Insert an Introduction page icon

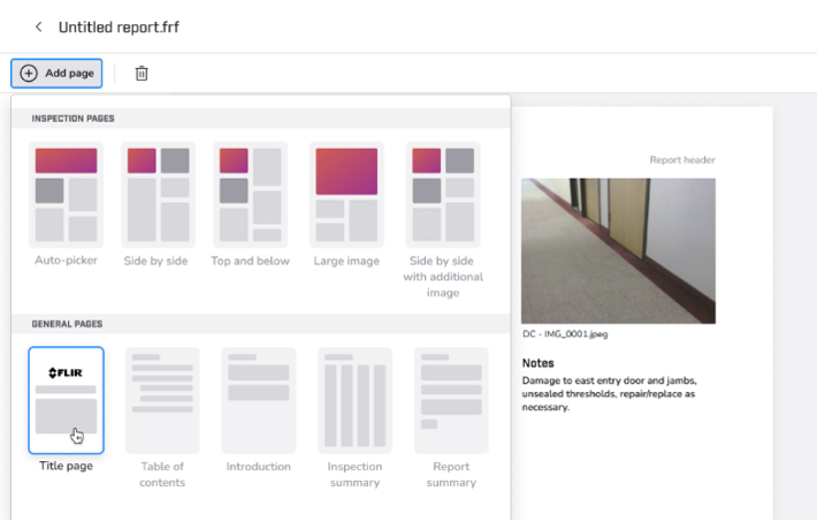click(x=258, y=400)
